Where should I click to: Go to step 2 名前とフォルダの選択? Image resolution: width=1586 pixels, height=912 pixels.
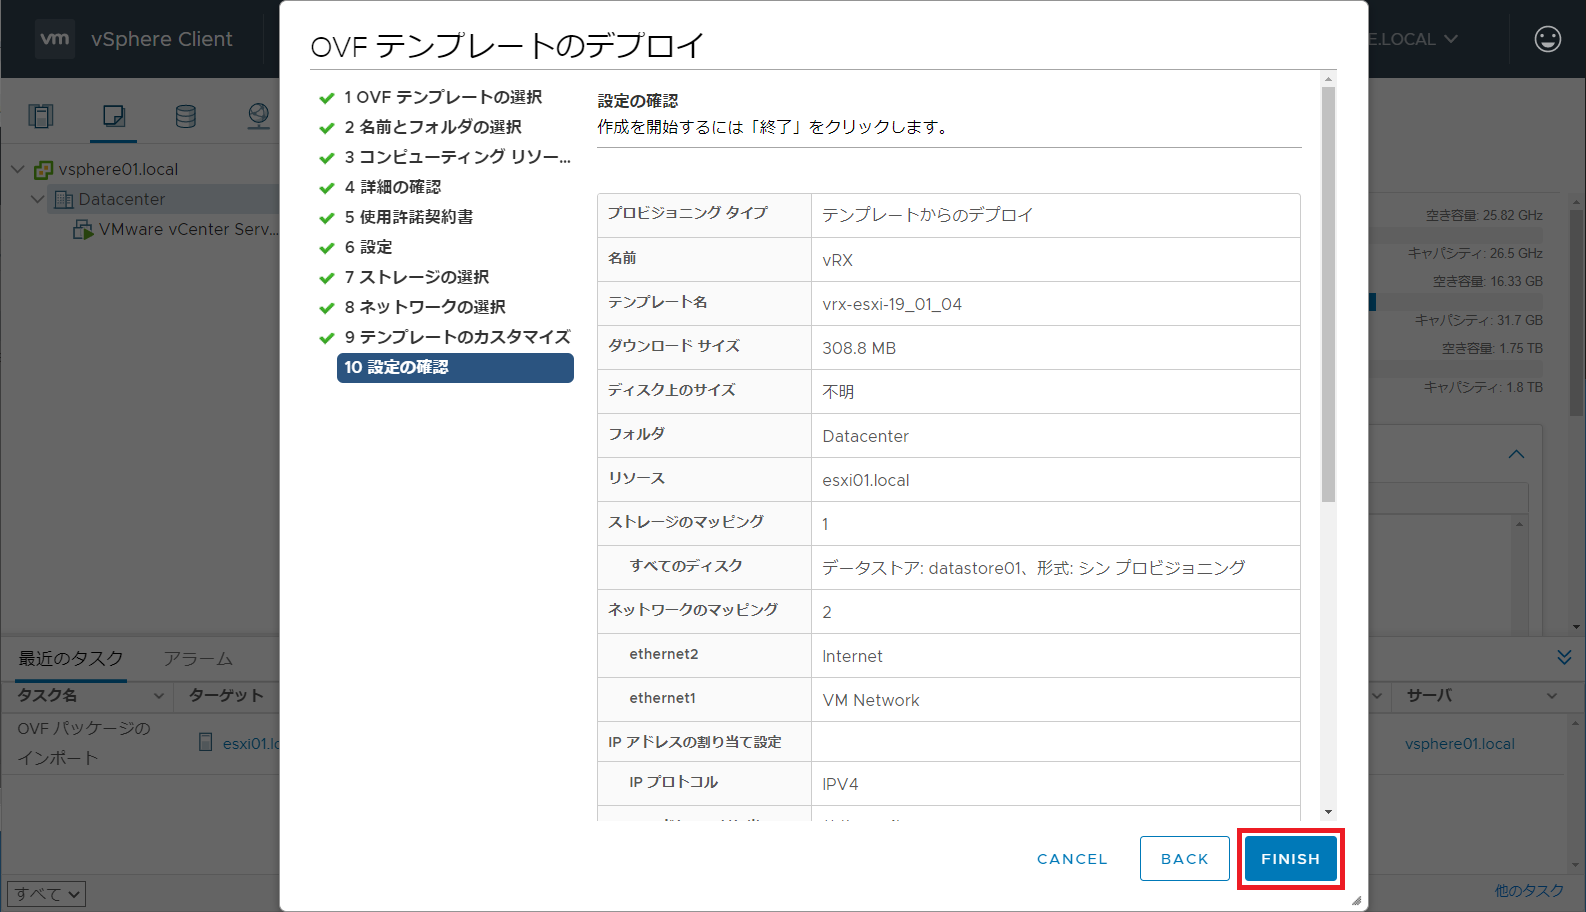click(433, 127)
